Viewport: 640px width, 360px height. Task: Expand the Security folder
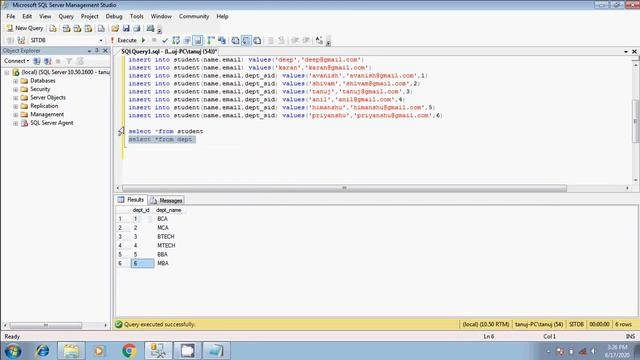tap(16, 89)
